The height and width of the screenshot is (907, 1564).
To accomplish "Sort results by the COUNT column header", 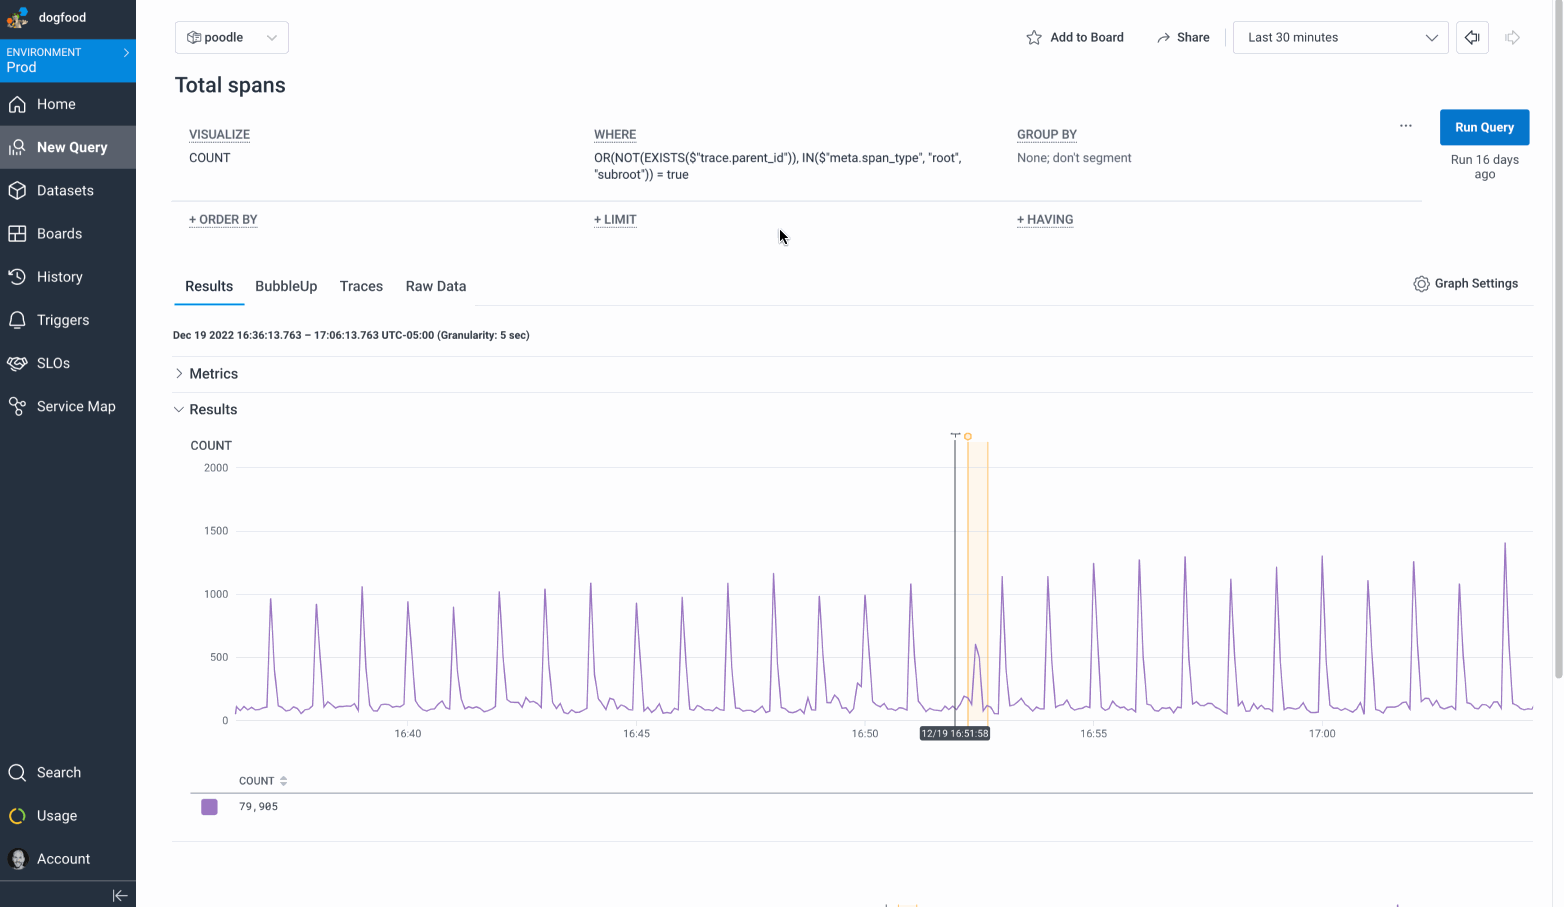I will point(263,781).
